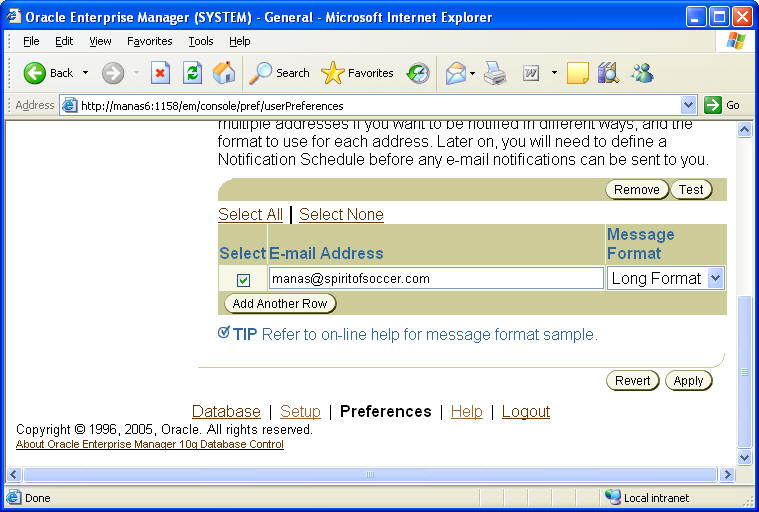Open the Search magnifier icon

click(x=260, y=73)
